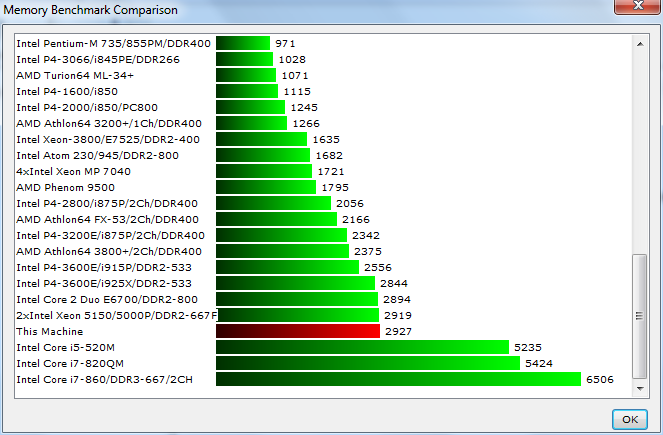
Task: Click the value 1115
Action: 297,91
